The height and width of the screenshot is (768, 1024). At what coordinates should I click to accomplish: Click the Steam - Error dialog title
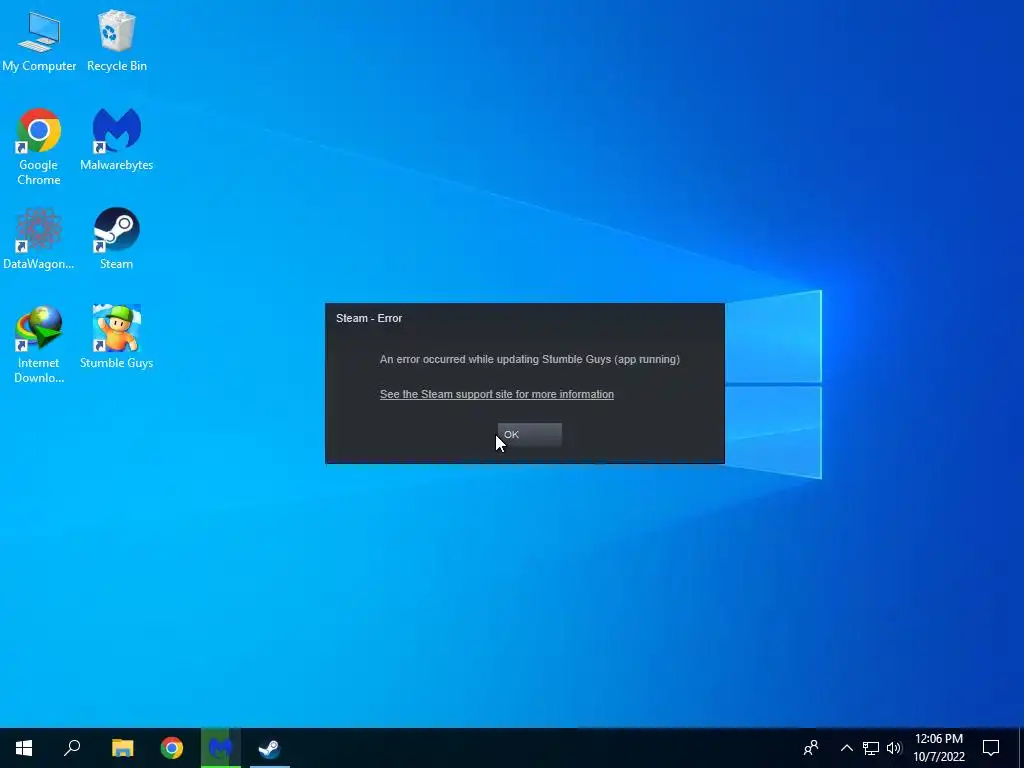[x=369, y=318]
